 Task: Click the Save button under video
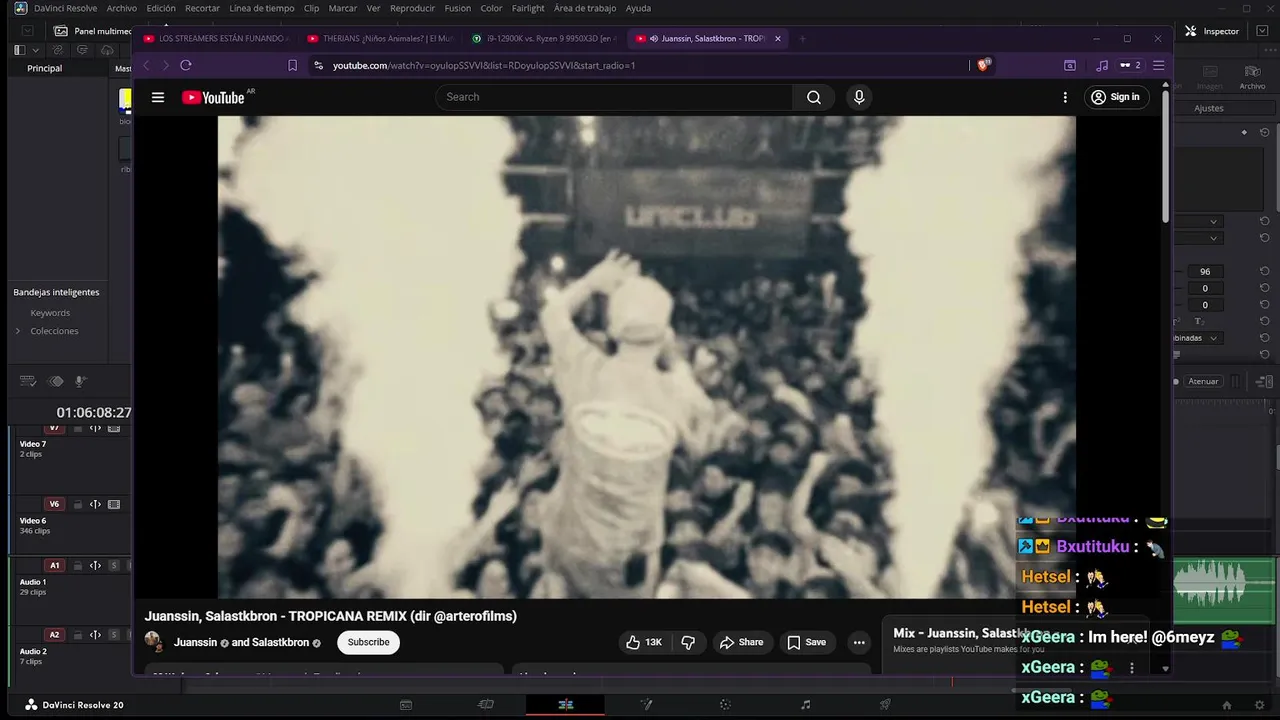tap(806, 642)
